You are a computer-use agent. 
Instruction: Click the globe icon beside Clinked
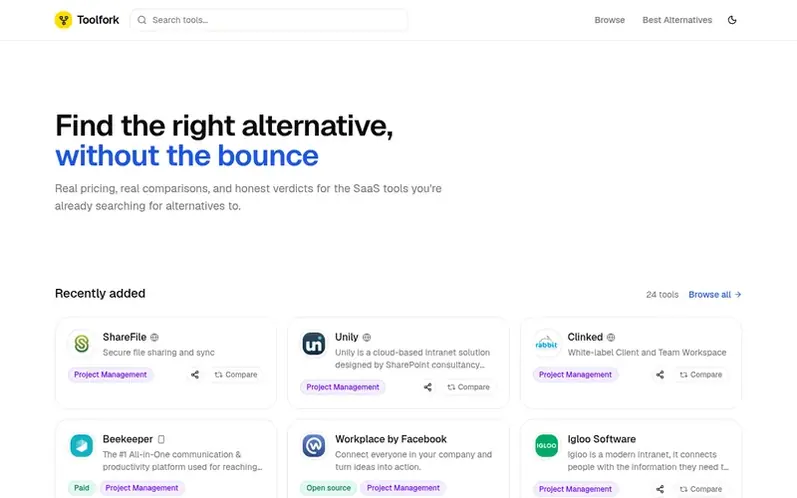click(x=611, y=337)
